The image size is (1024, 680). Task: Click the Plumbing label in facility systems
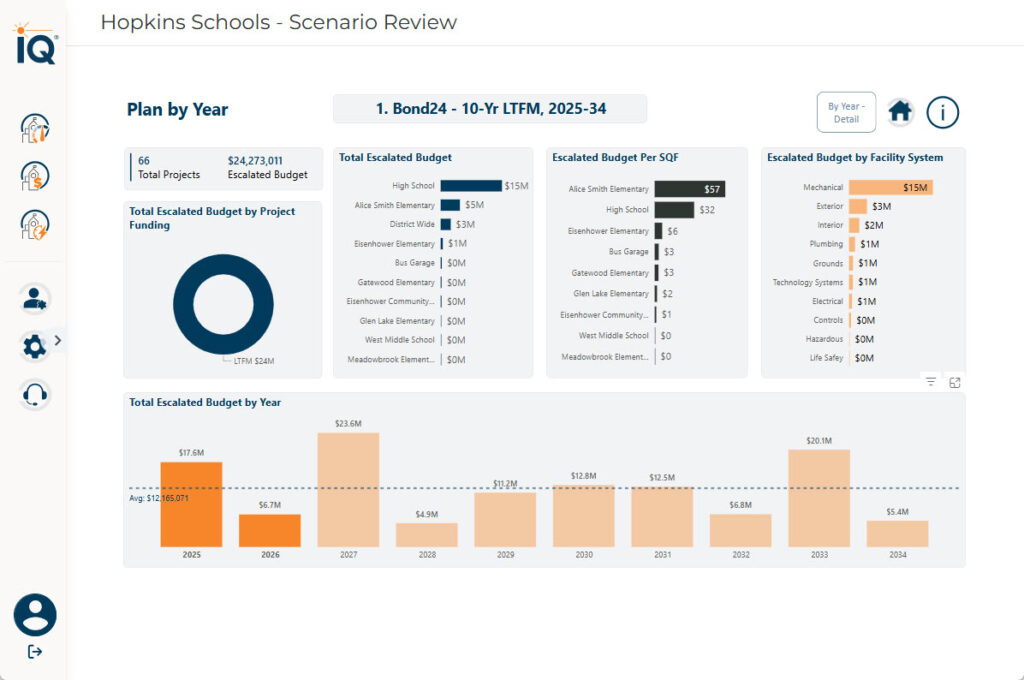click(x=826, y=244)
